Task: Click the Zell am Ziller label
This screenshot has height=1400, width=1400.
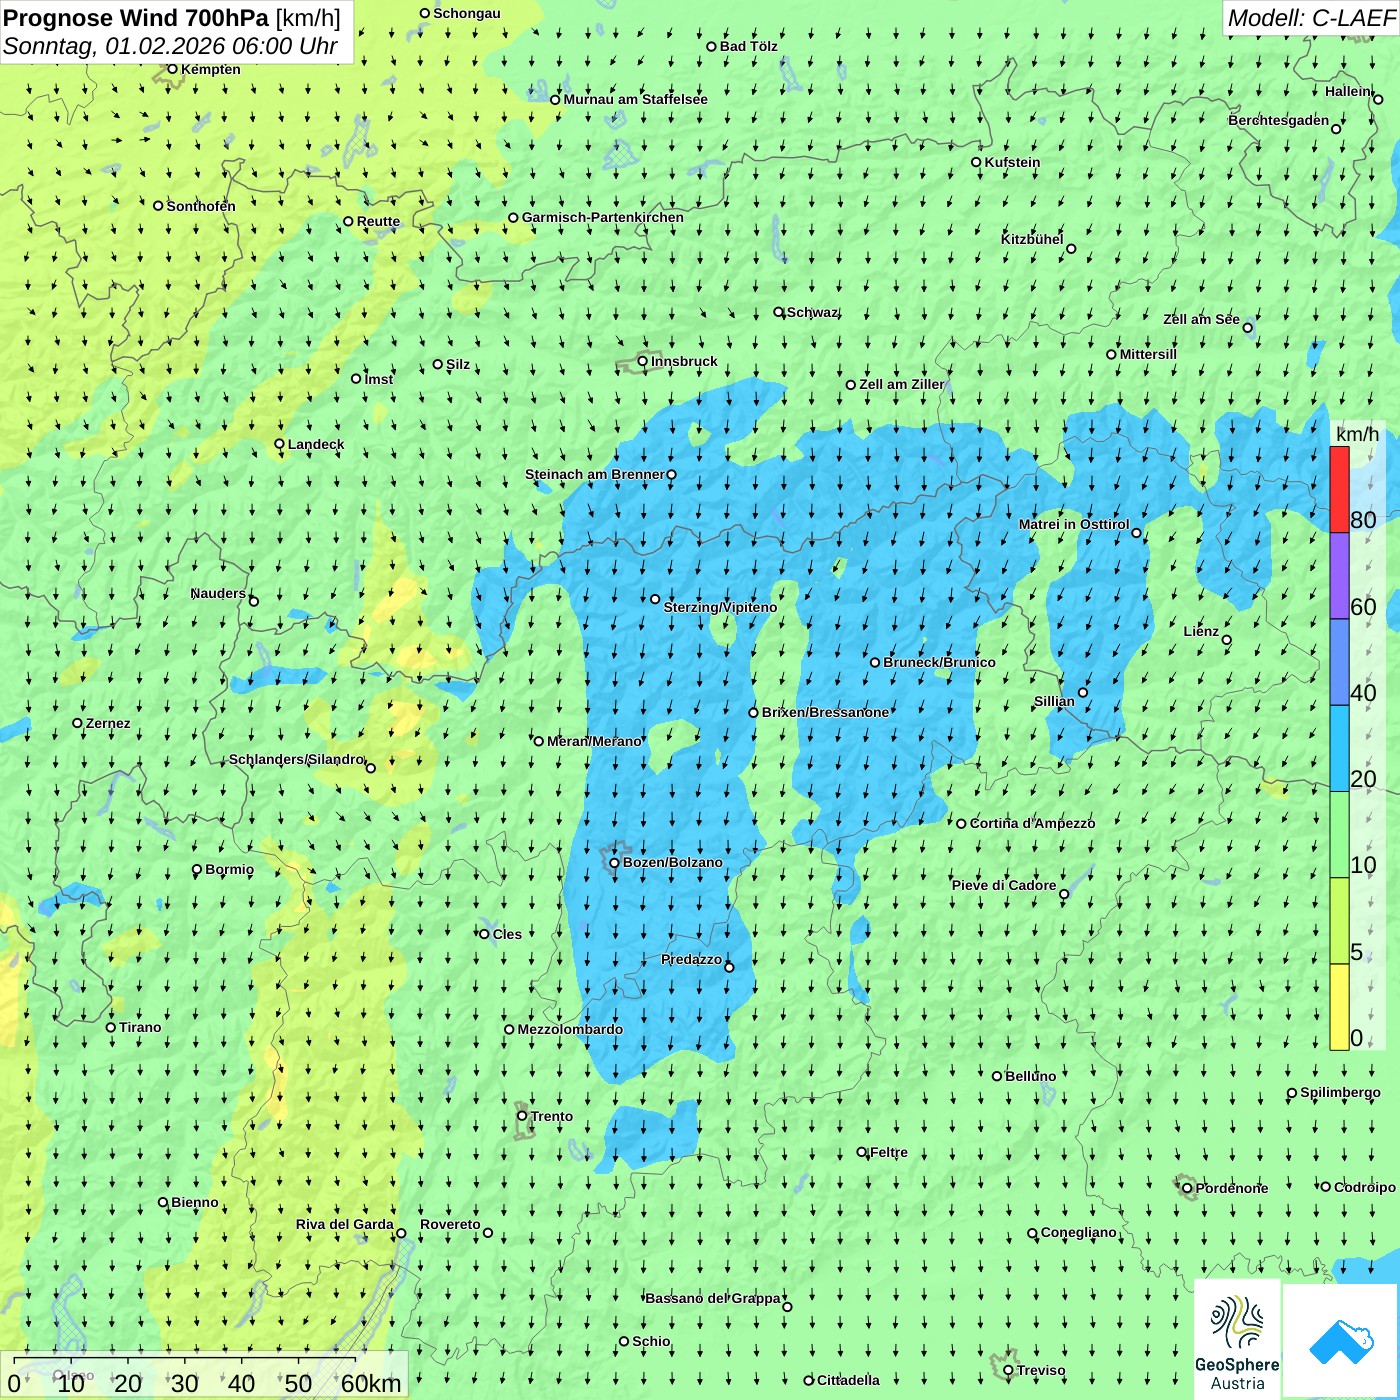Action: coord(902,384)
